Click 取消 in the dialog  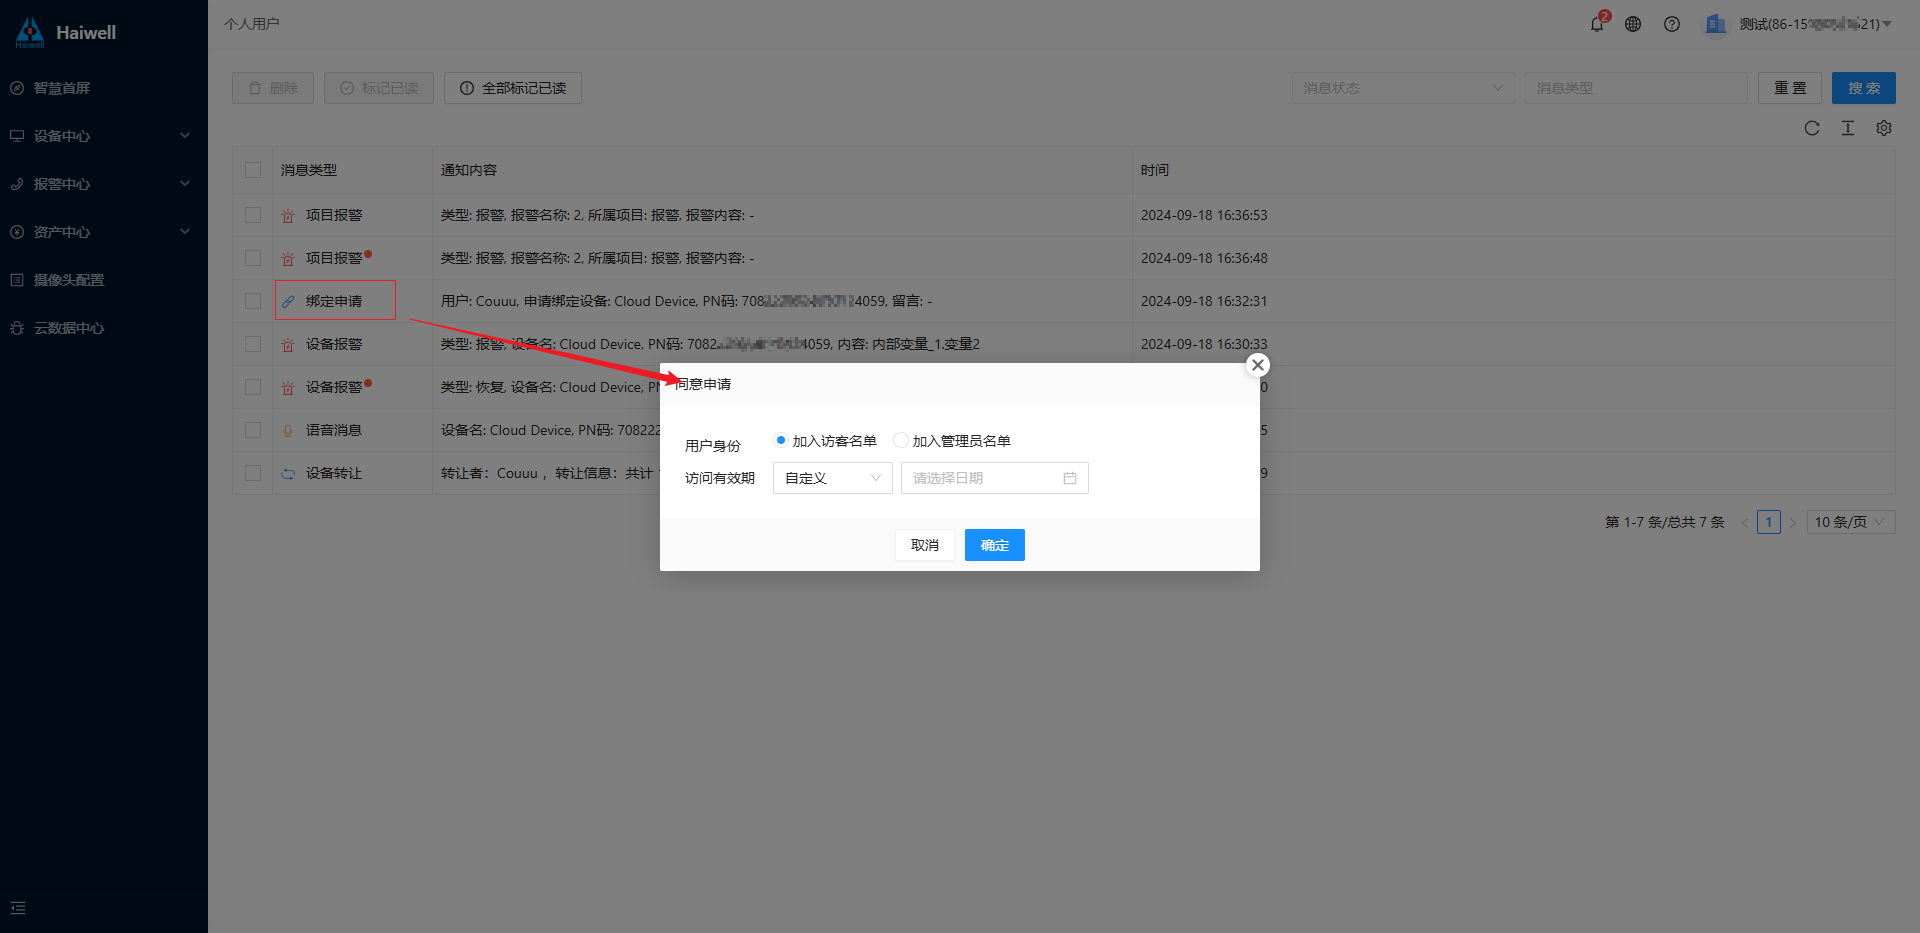925,545
